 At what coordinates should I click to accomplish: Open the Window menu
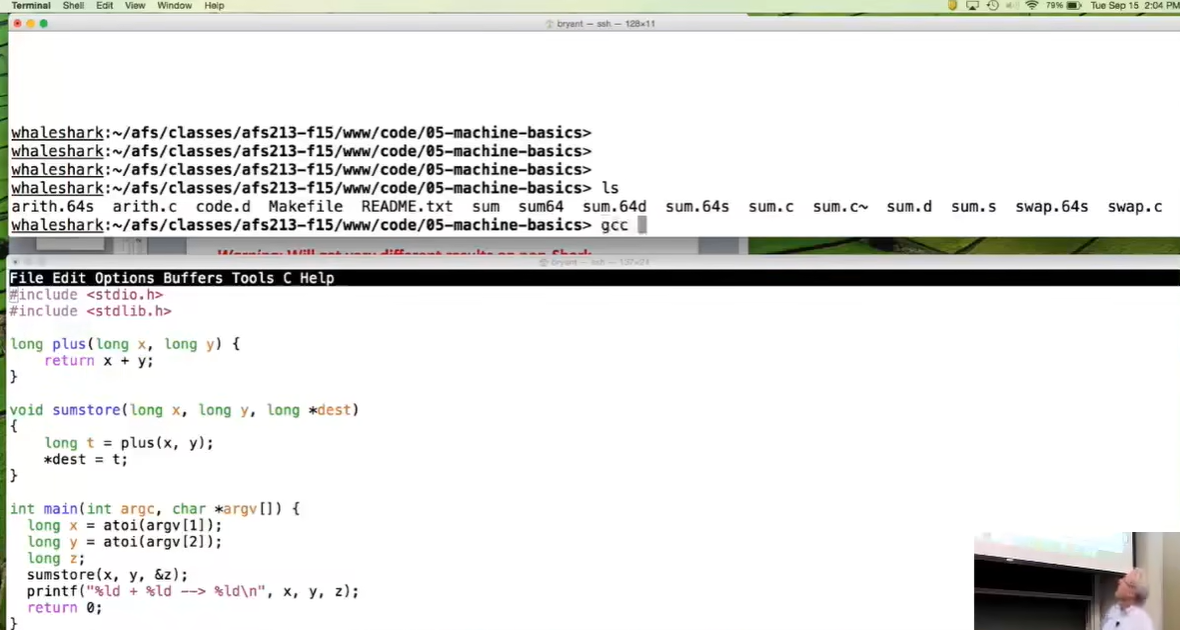(175, 6)
